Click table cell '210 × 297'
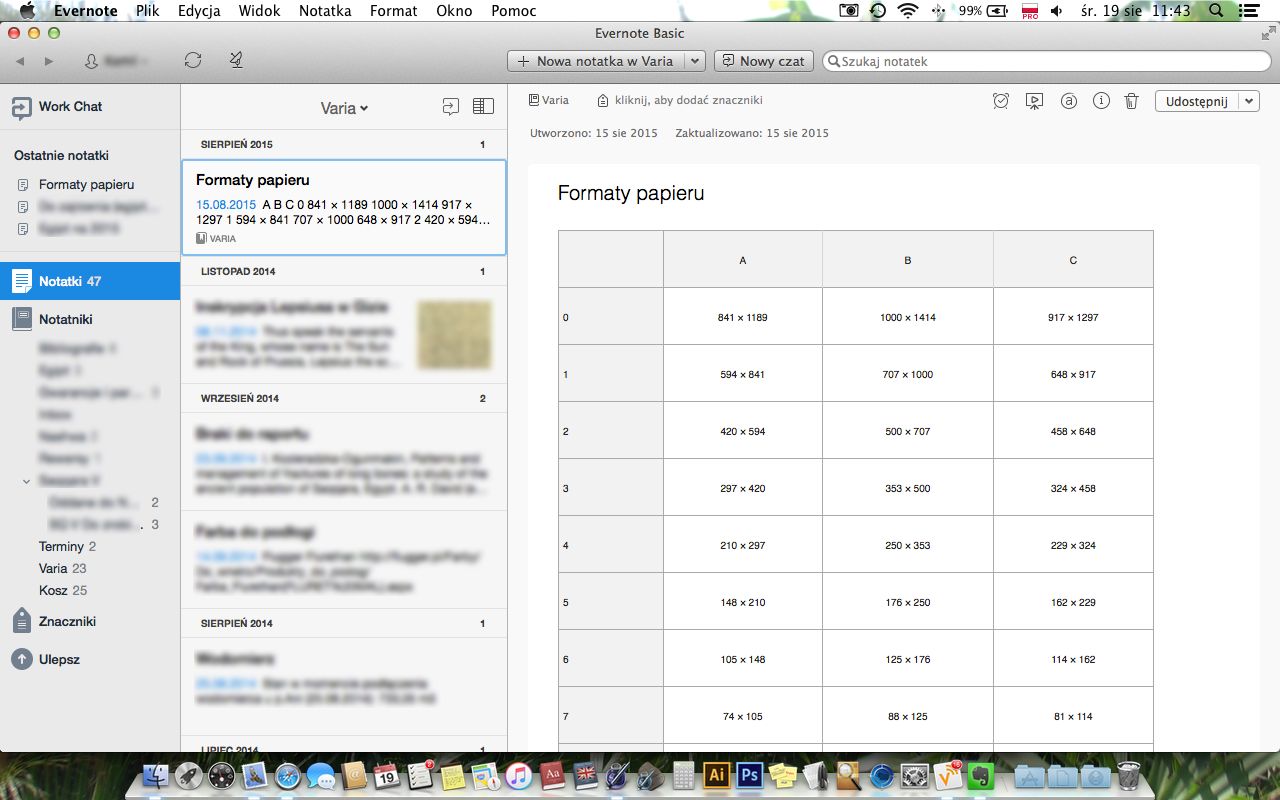 tap(743, 545)
